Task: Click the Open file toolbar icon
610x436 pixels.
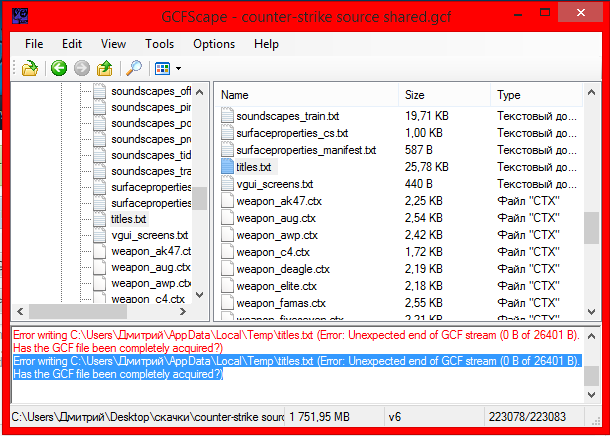Action: tap(30, 68)
